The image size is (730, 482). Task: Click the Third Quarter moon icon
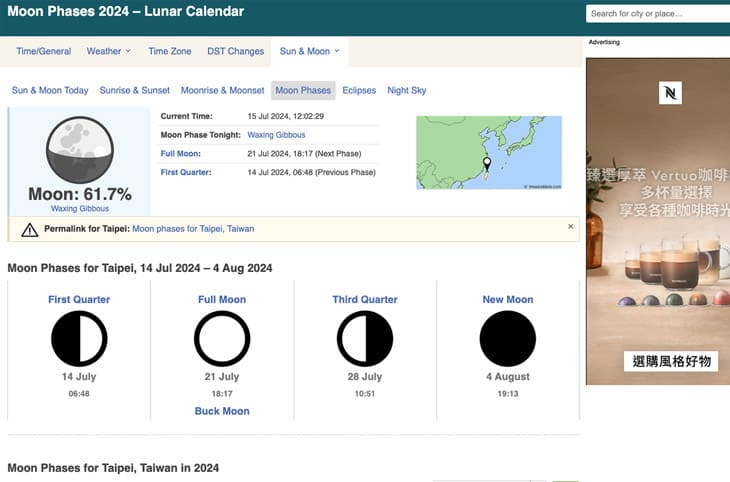(365, 339)
